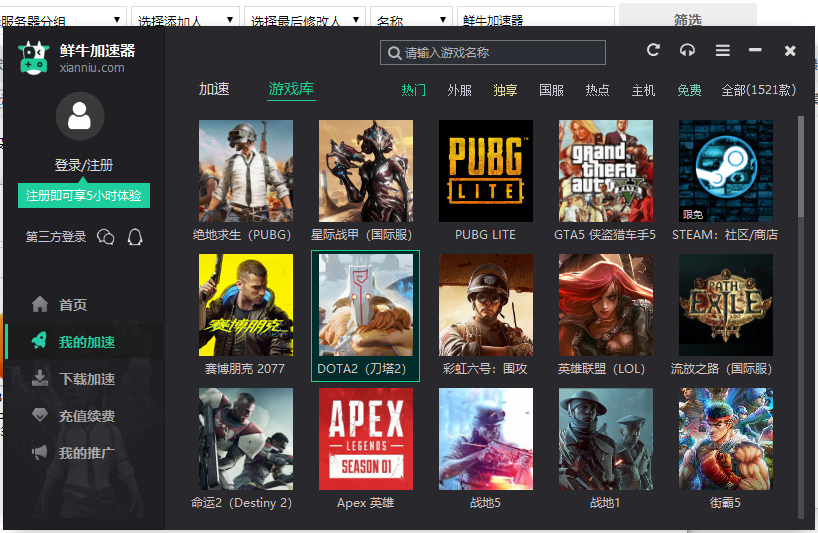Open the 赛博朋克 2077 cover

pyautogui.click(x=246, y=305)
